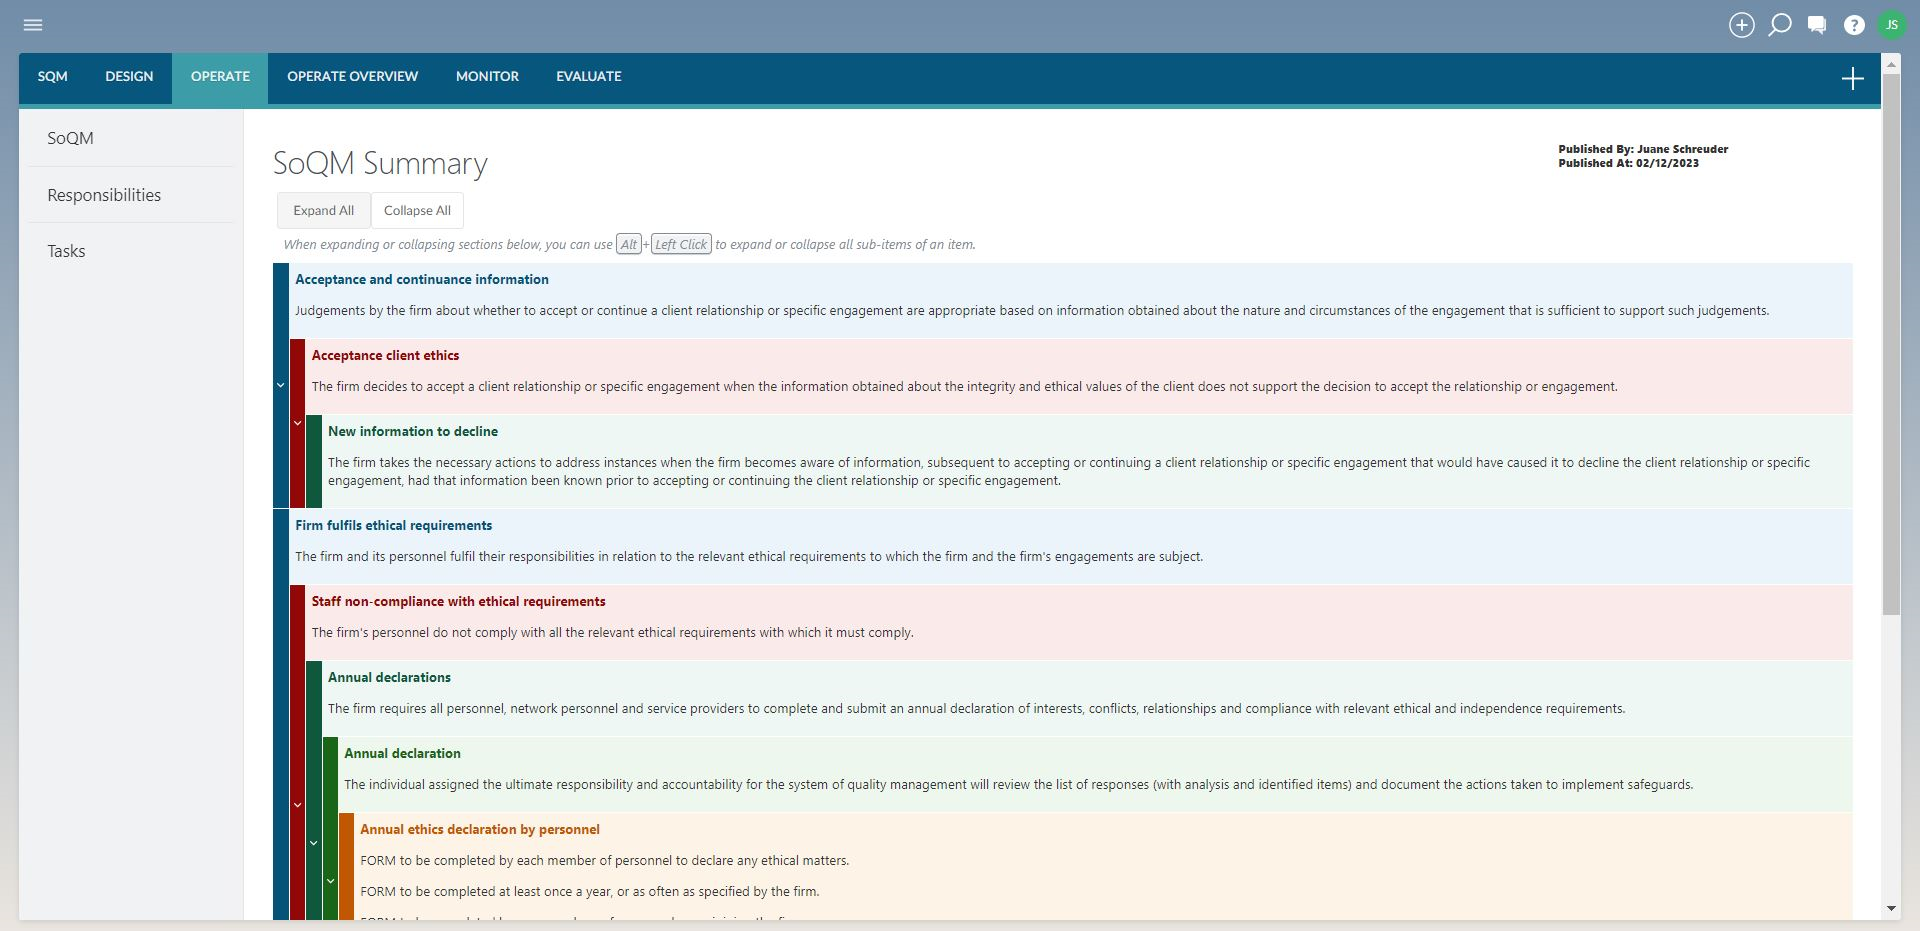Screen dimensions: 1920x931
Task: Select the OPERATE tab
Action: click(220, 77)
